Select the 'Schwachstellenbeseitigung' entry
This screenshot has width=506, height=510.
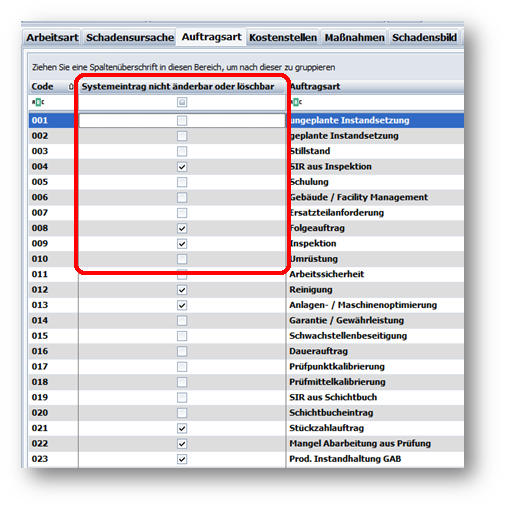[x=375, y=336]
